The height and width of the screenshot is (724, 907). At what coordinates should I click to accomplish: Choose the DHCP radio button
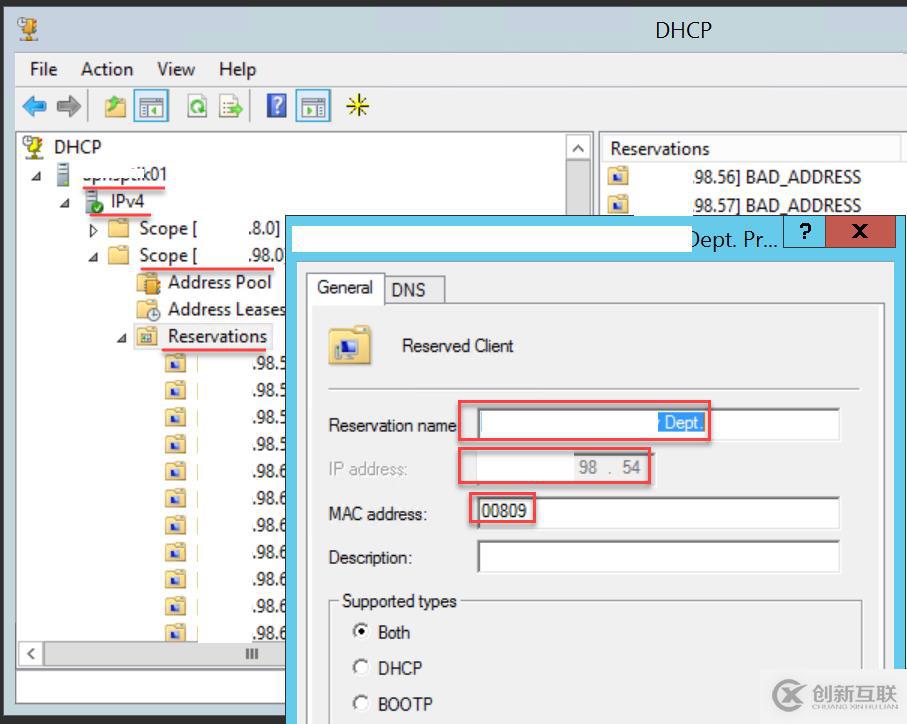pyautogui.click(x=361, y=668)
